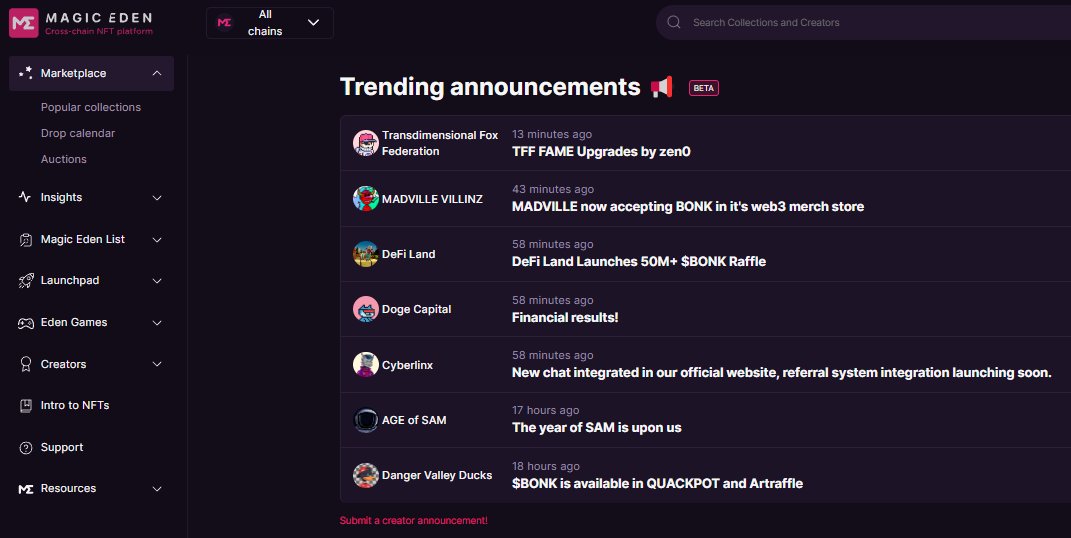
Task: Open the All chains dropdown arrow
Action: 314,23
